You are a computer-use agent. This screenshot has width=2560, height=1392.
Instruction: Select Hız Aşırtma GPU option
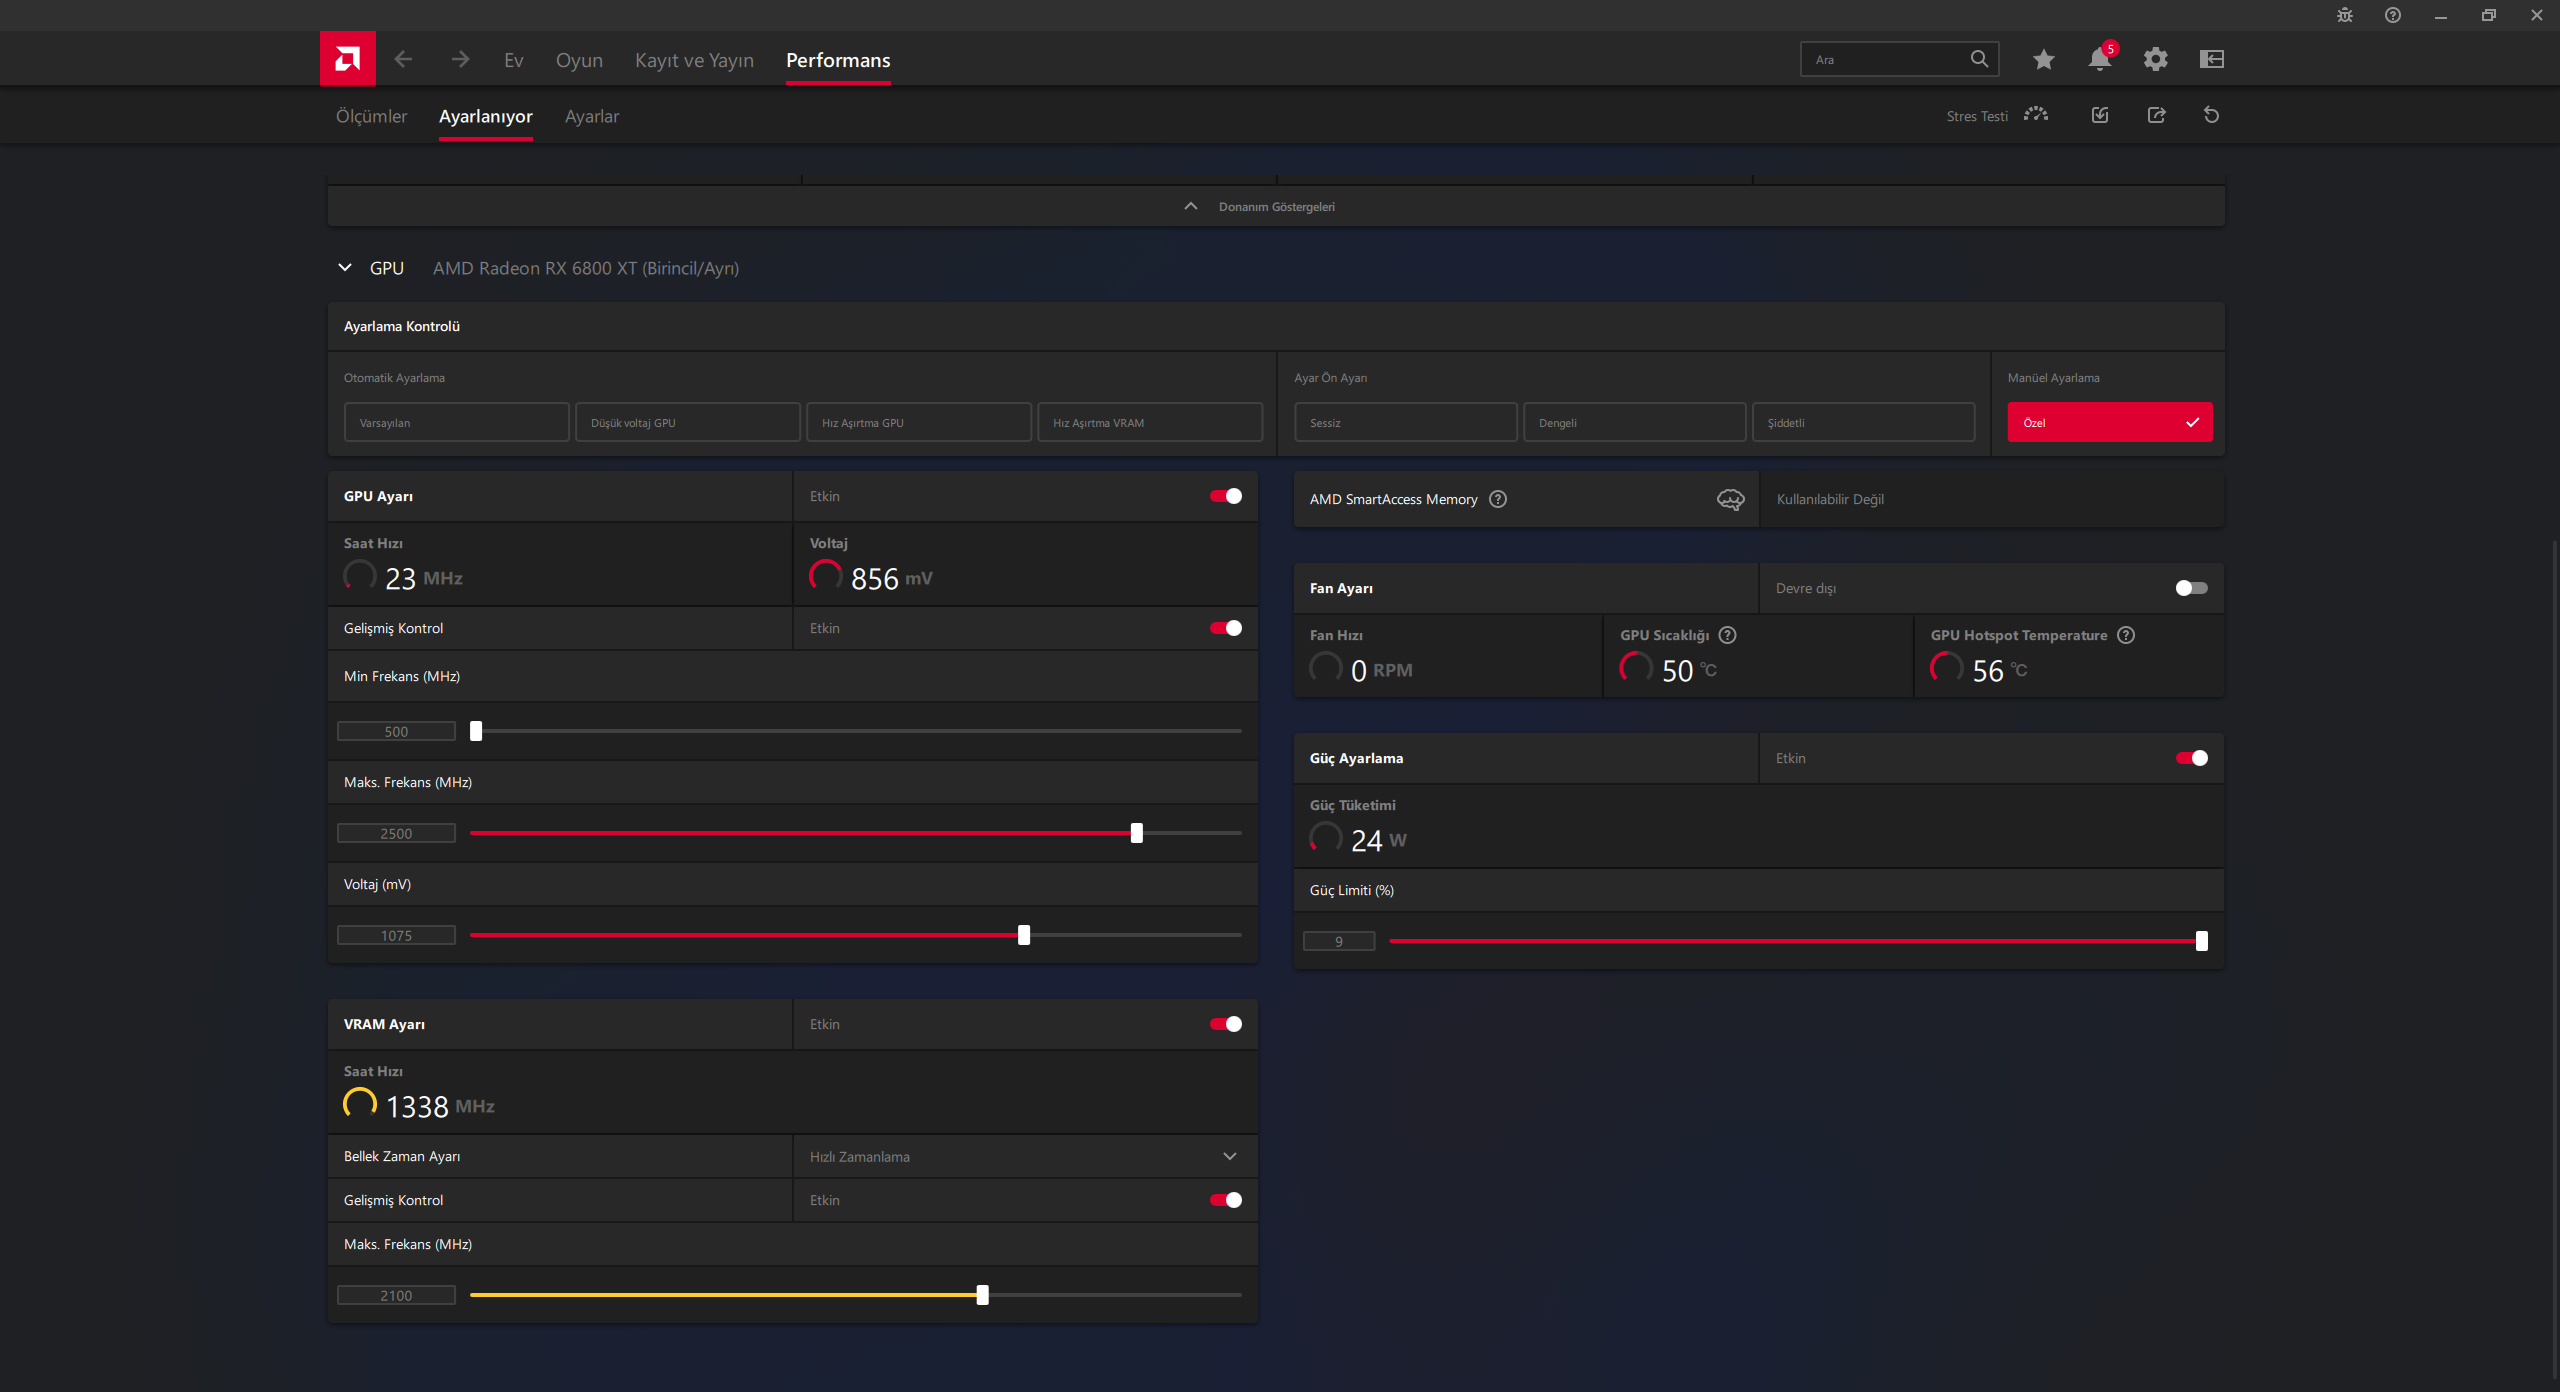point(919,422)
